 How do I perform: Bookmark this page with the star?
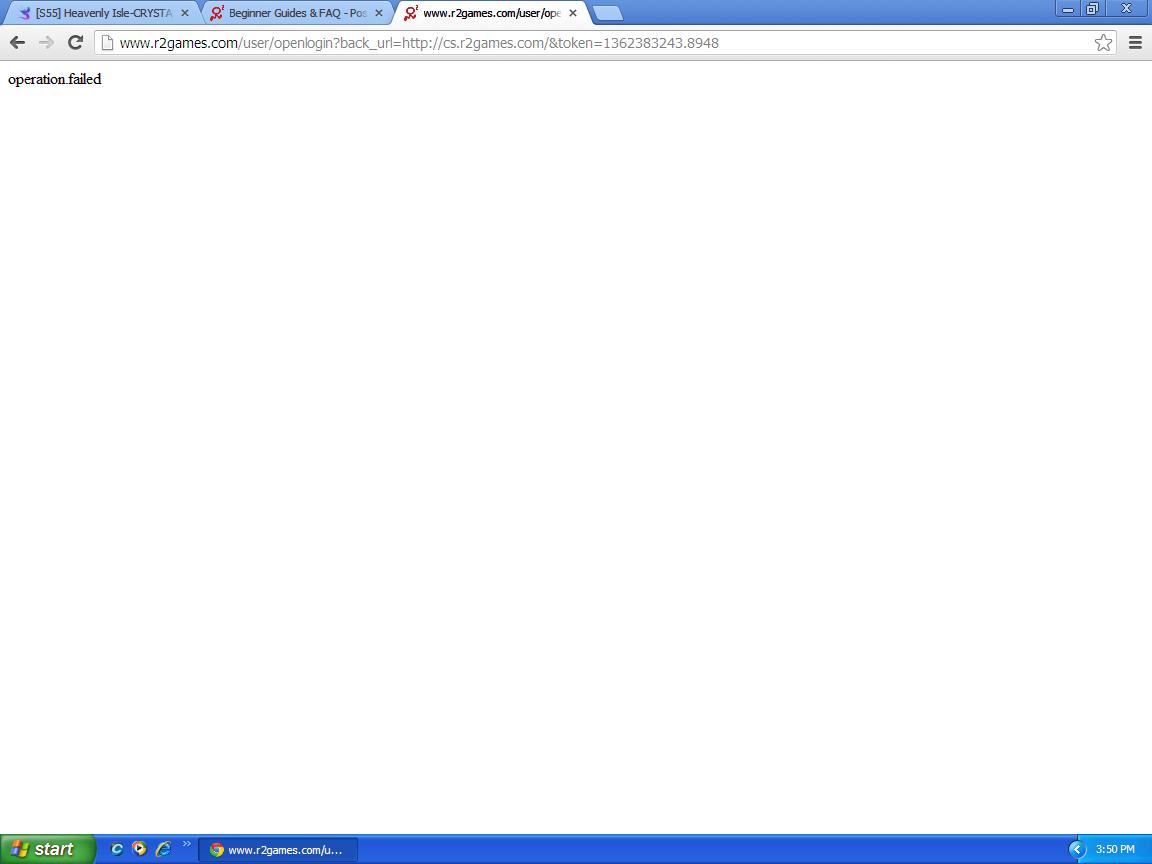click(1103, 42)
